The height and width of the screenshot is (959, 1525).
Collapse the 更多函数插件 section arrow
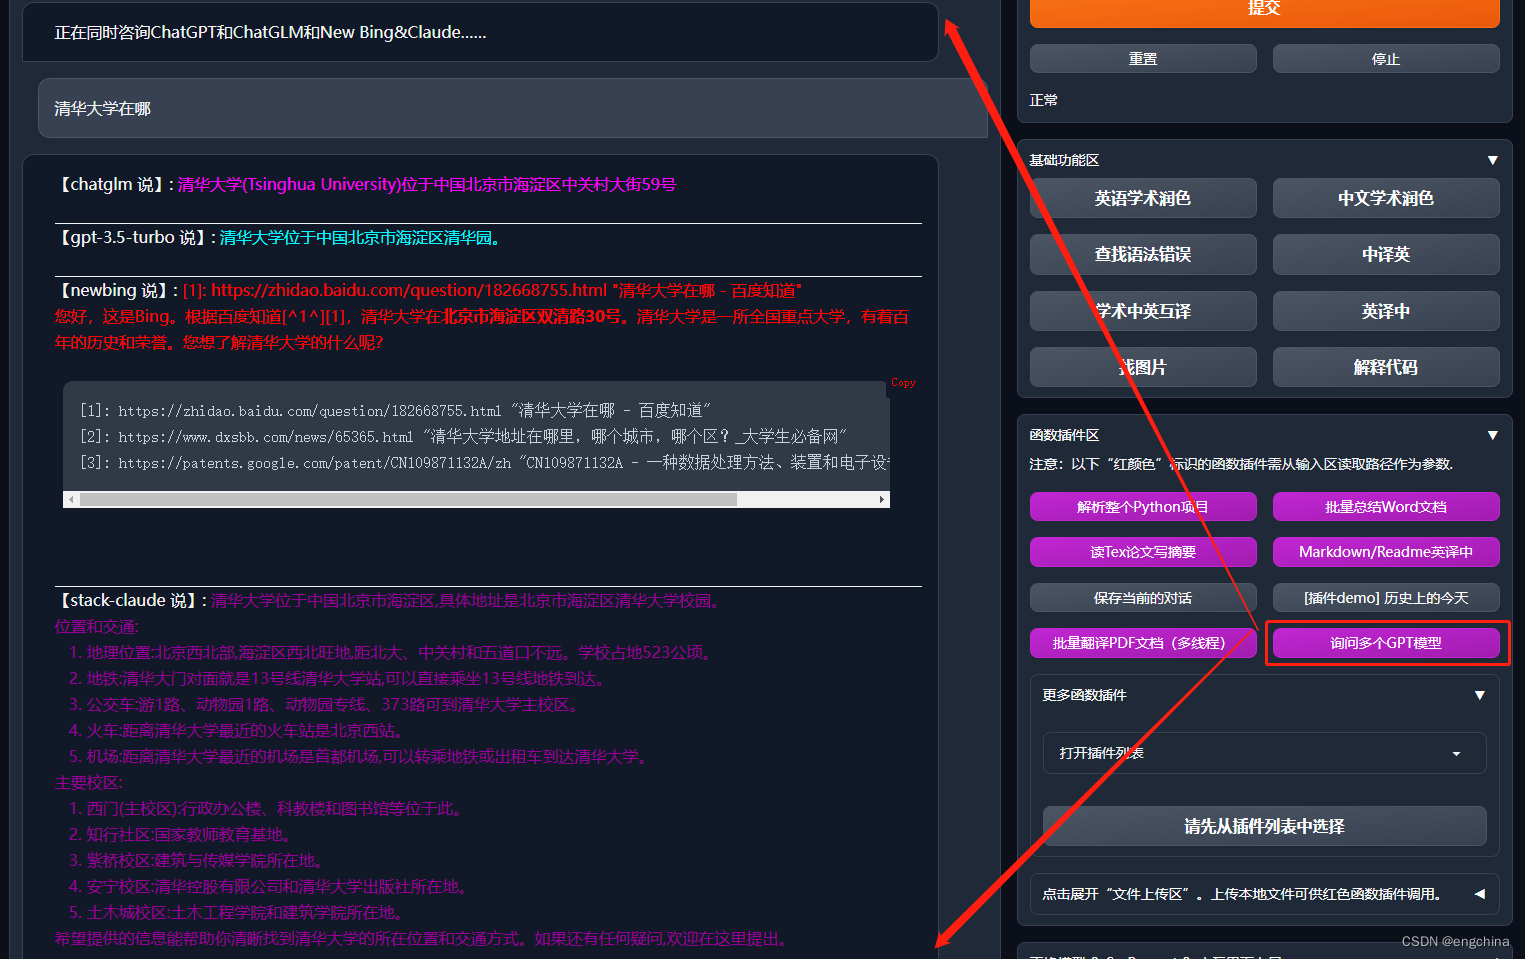coord(1479,695)
